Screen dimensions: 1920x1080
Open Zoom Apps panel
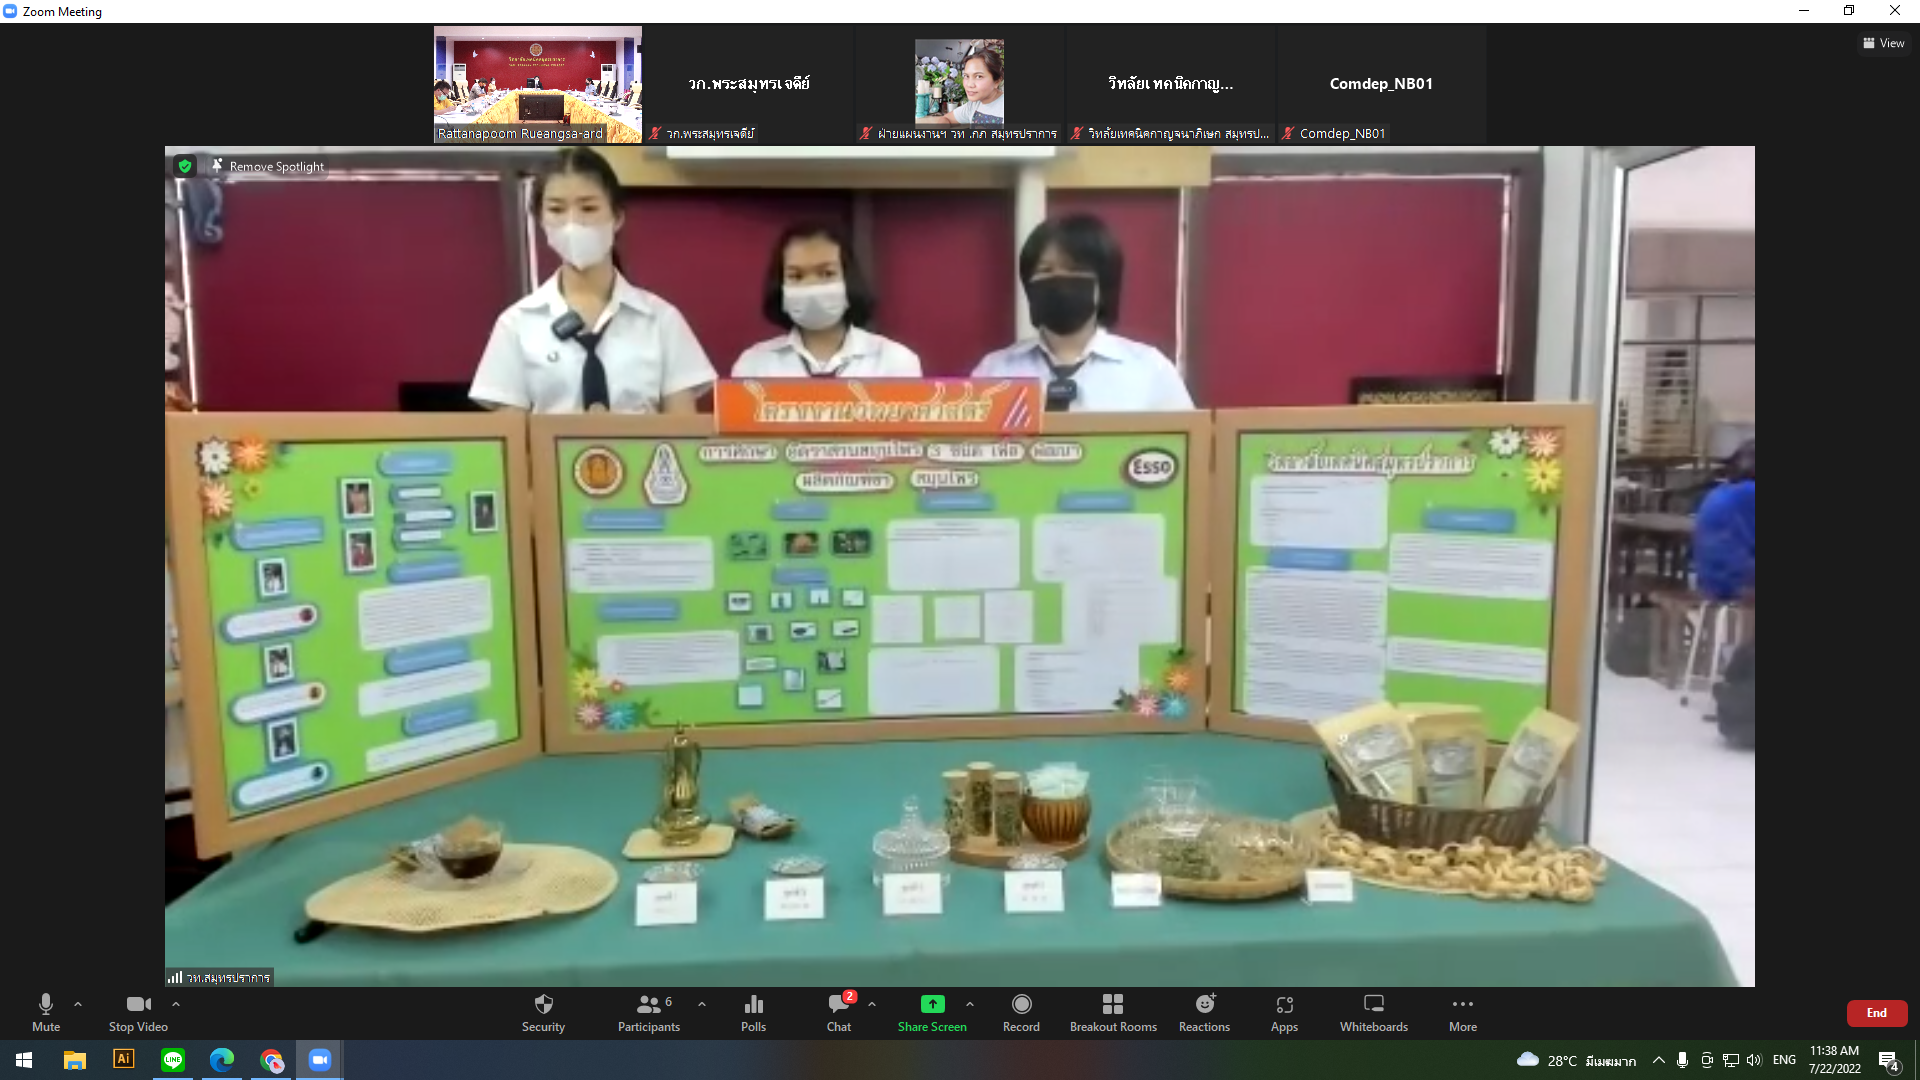(x=1284, y=1013)
